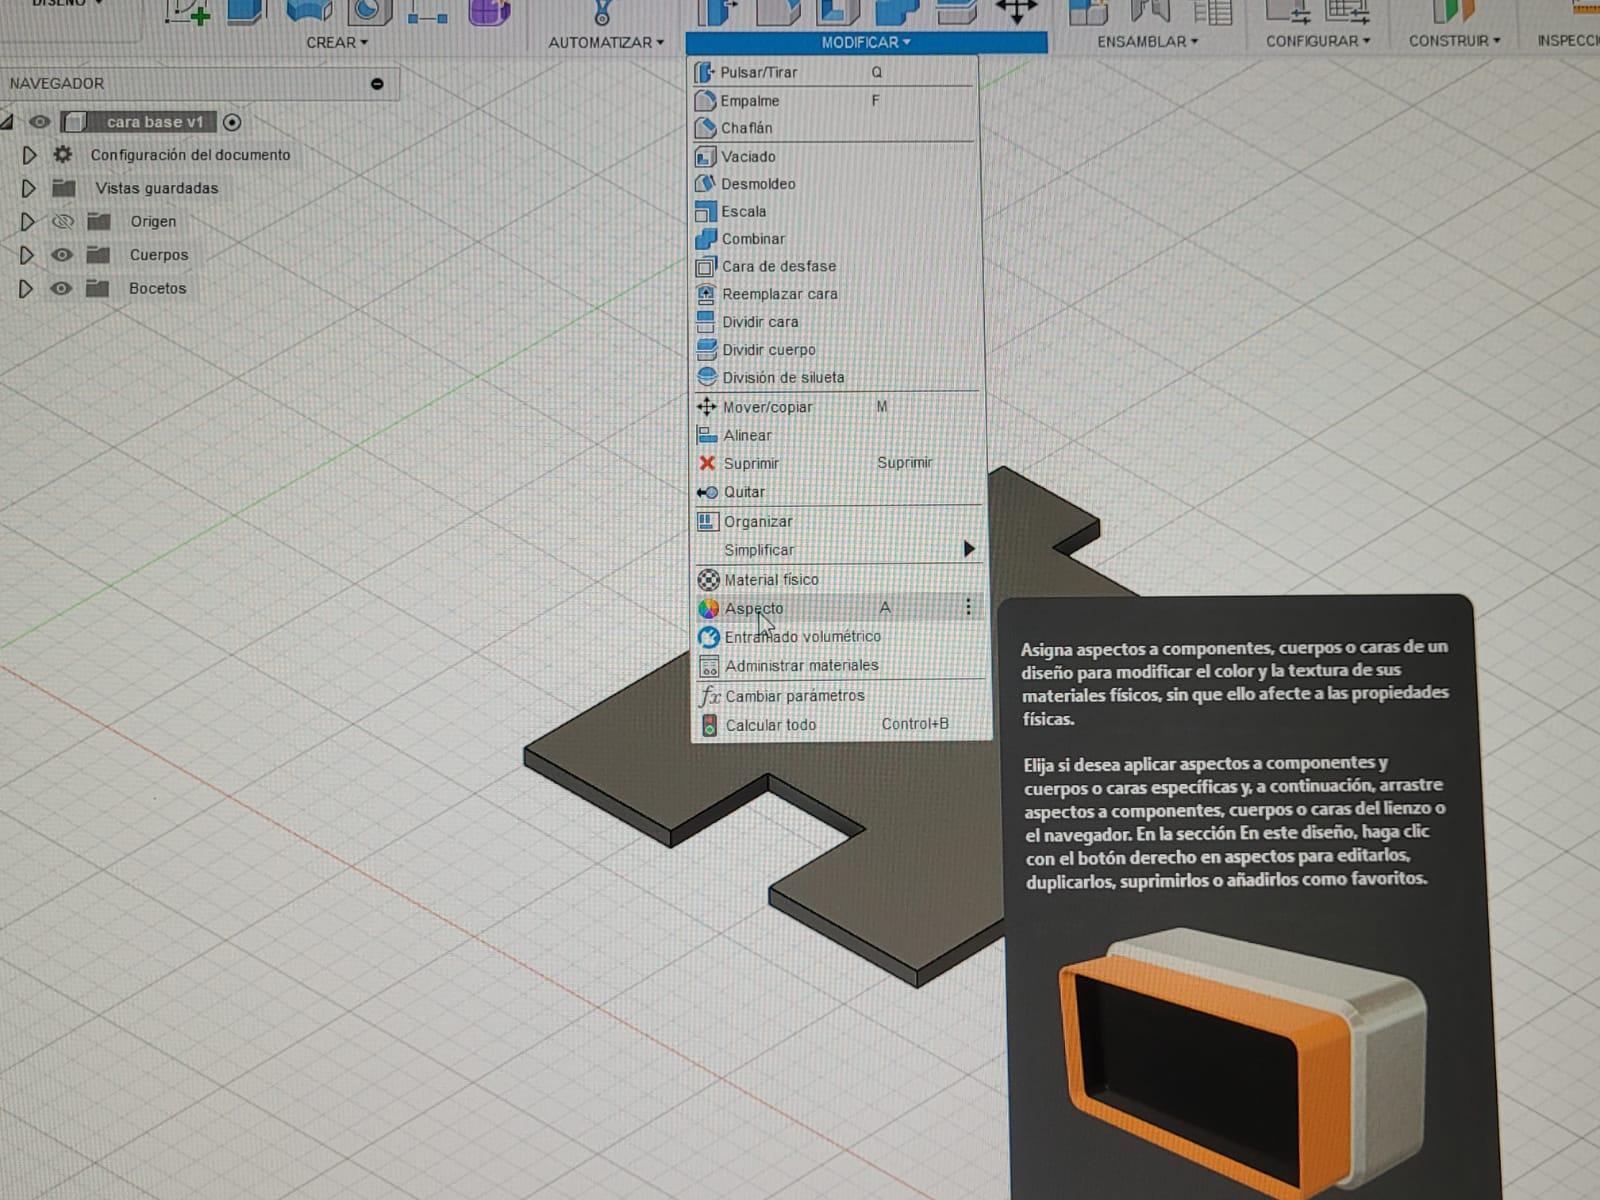Hide the Bocetos folder with eye icon
The image size is (1600, 1200).
(61, 288)
